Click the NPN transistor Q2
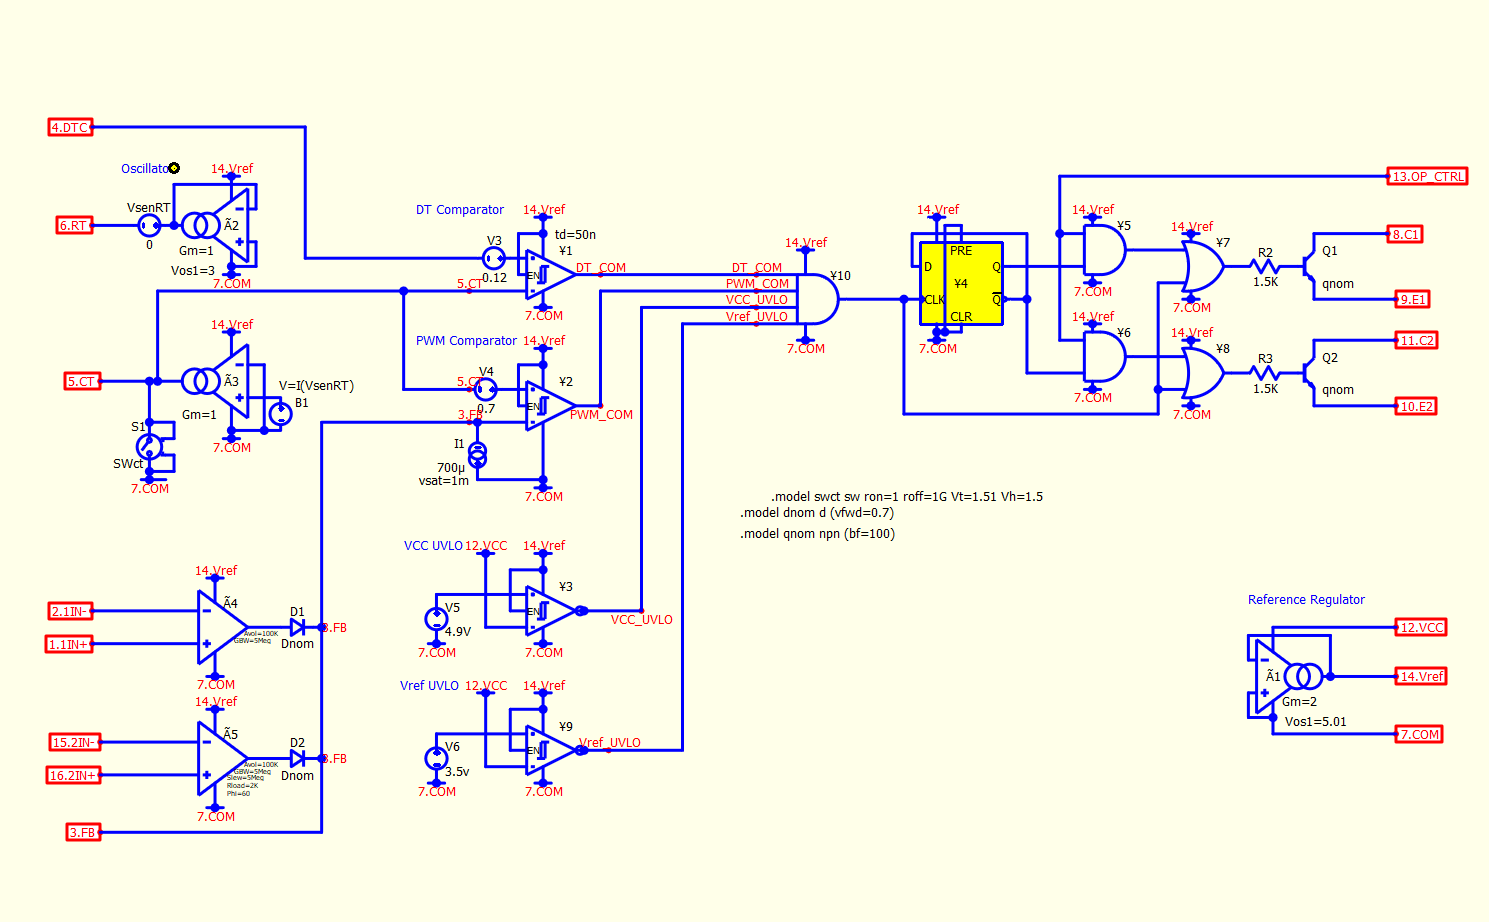 point(1309,373)
